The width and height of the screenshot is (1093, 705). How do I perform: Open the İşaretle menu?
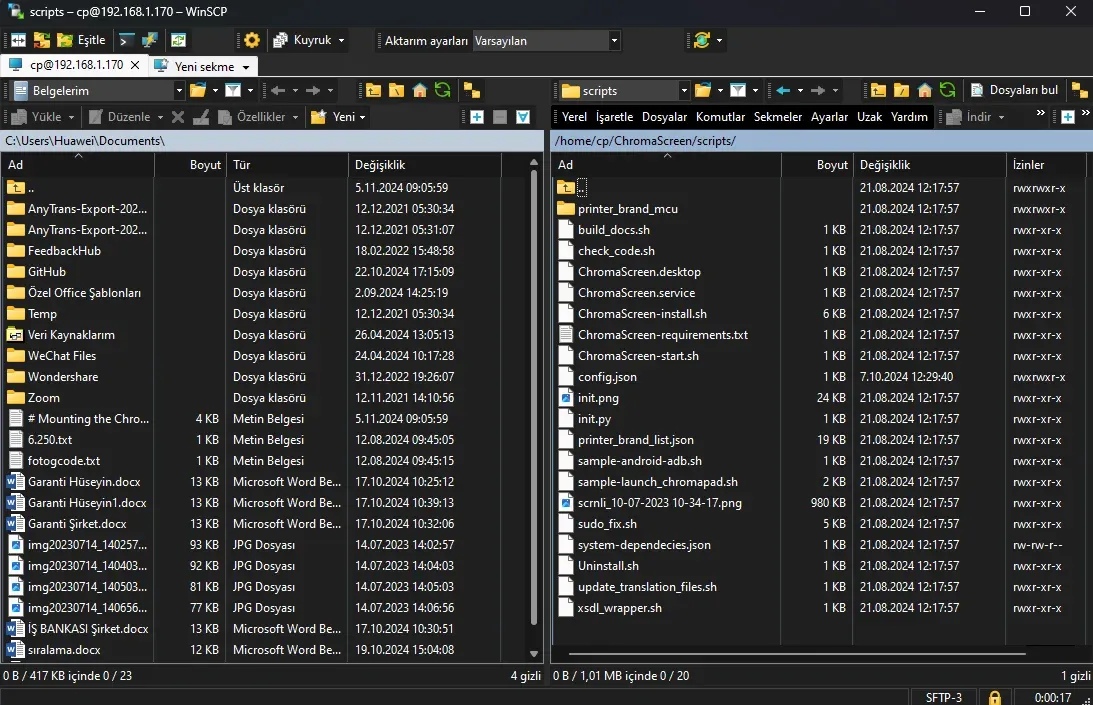[614, 116]
